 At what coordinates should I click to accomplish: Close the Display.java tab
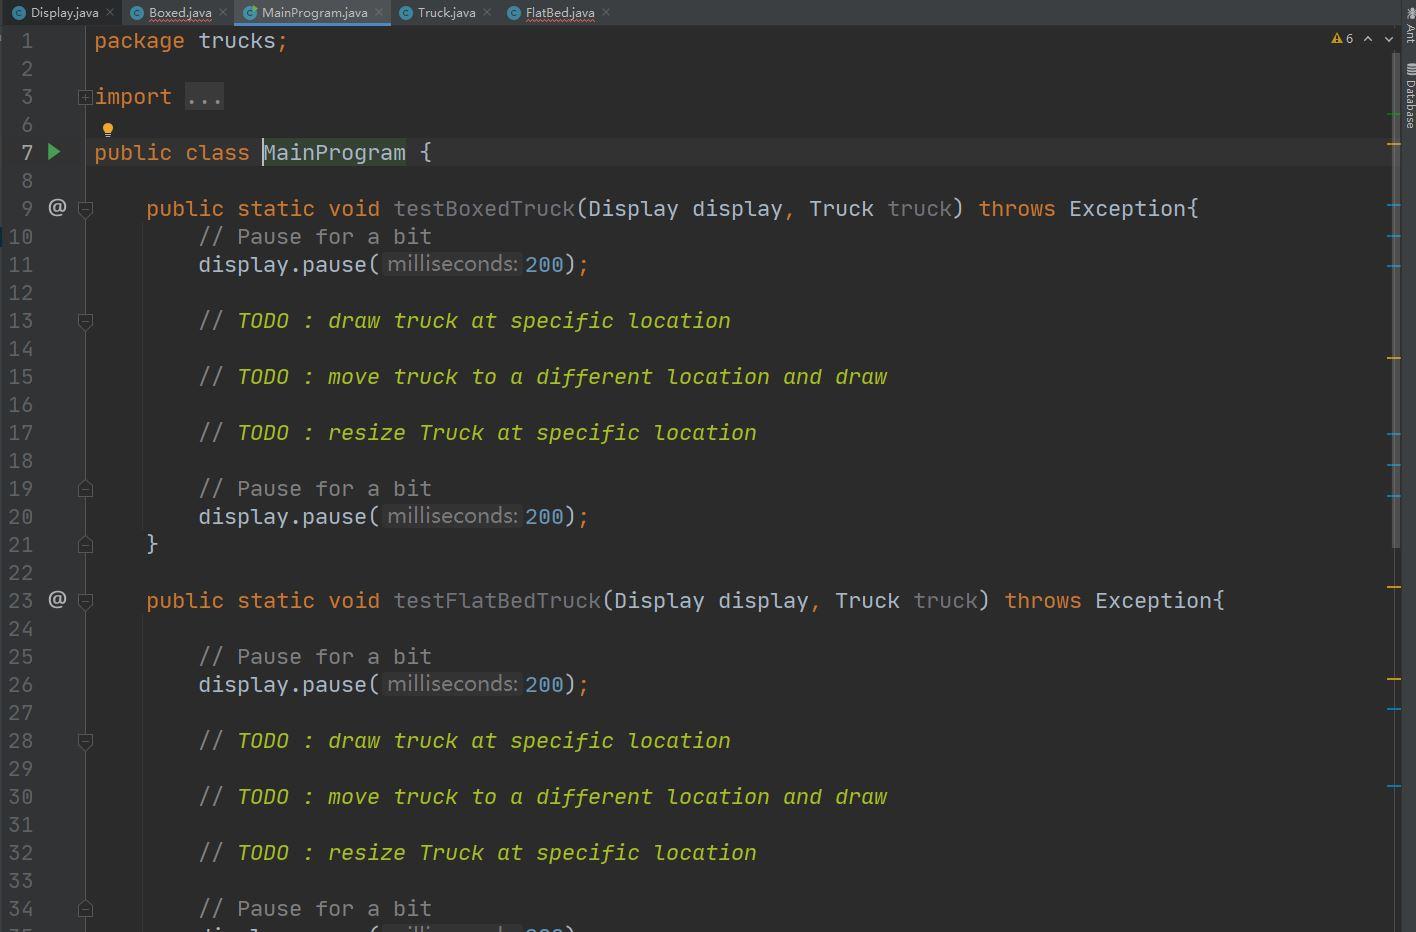(110, 13)
